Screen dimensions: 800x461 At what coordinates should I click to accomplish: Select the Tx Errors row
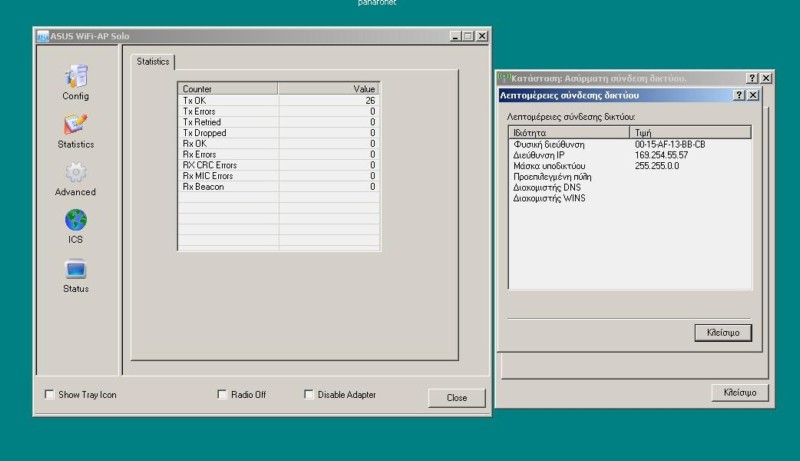pos(279,111)
